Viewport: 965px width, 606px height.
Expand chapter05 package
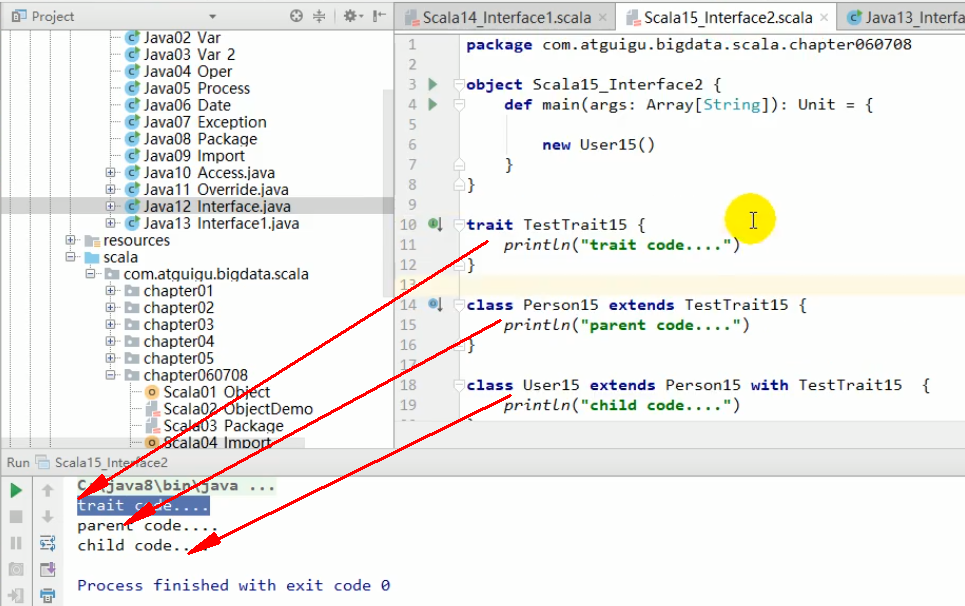click(x=110, y=358)
